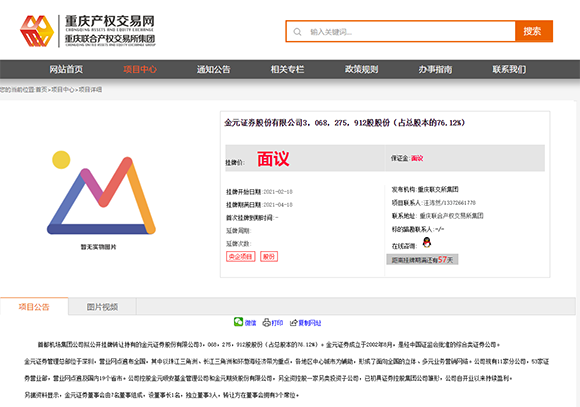Click the placeholder project image
The width and height of the screenshot is (580, 407).
point(101,192)
